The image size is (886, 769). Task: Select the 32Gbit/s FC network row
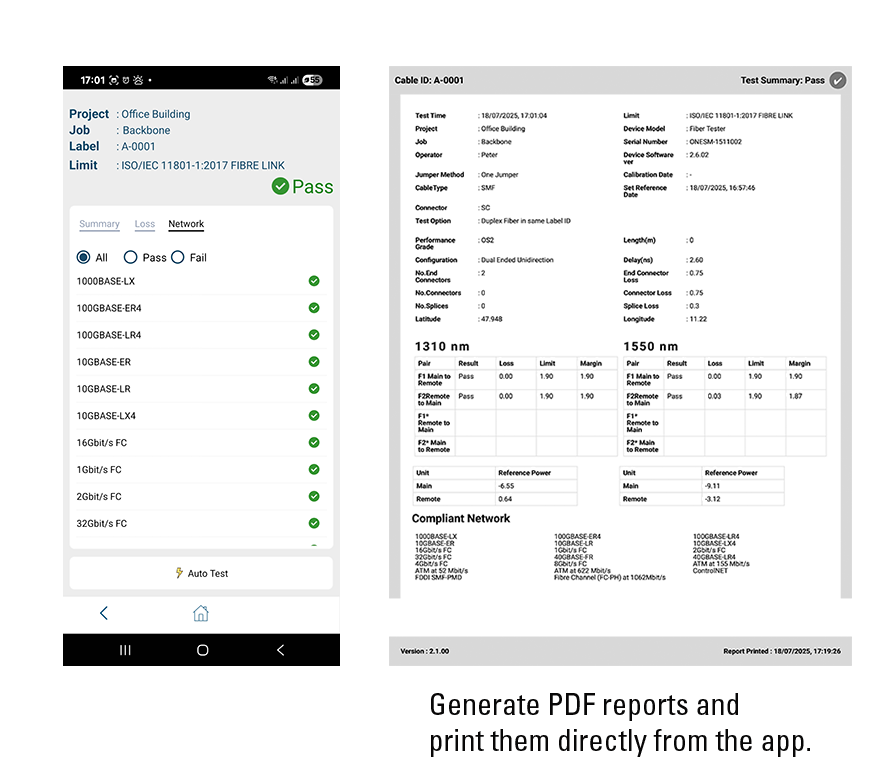pos(201,523)
